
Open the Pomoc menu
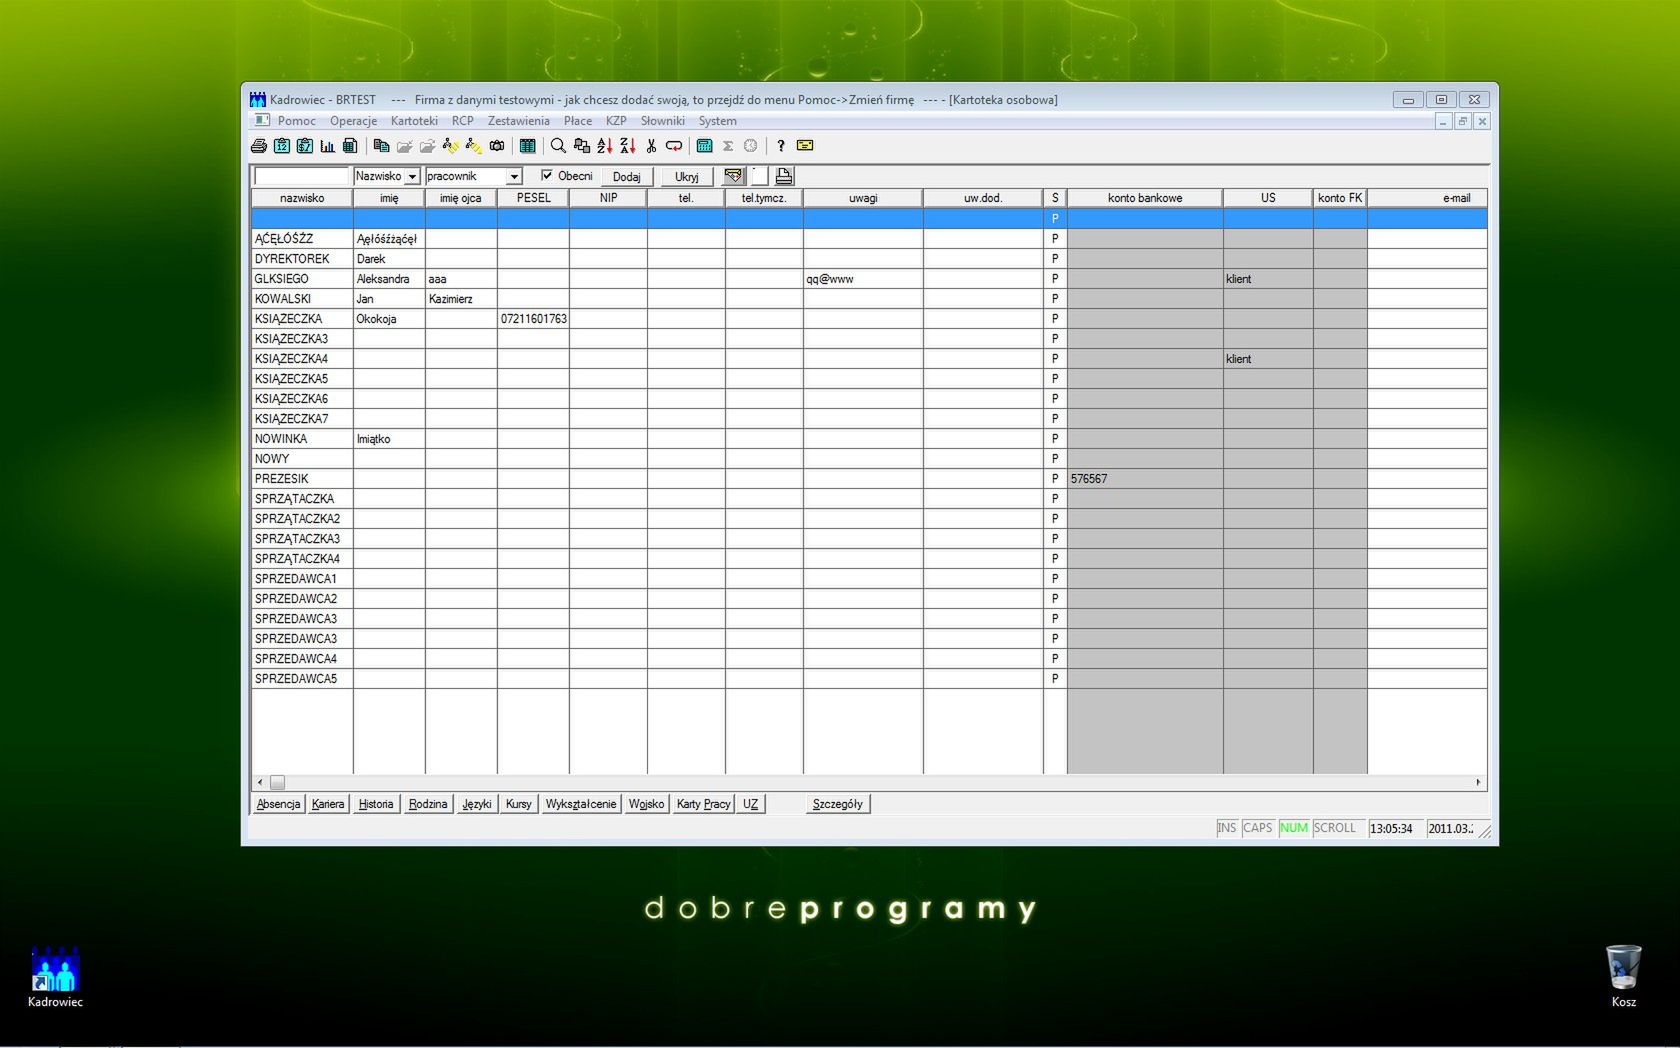(297, 121)
